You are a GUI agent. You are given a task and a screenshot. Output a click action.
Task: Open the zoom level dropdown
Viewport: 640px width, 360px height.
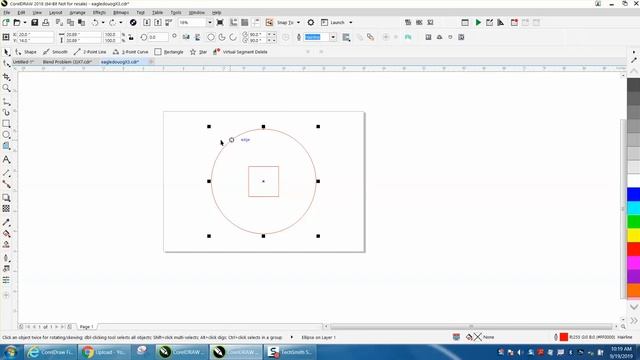pos(210,22)
